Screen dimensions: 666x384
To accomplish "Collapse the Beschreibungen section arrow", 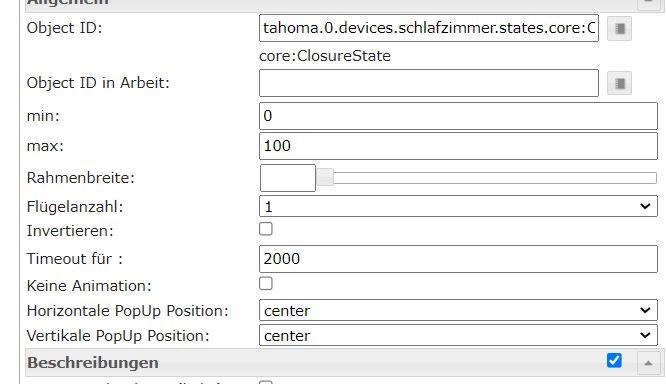I will (648, 363).
